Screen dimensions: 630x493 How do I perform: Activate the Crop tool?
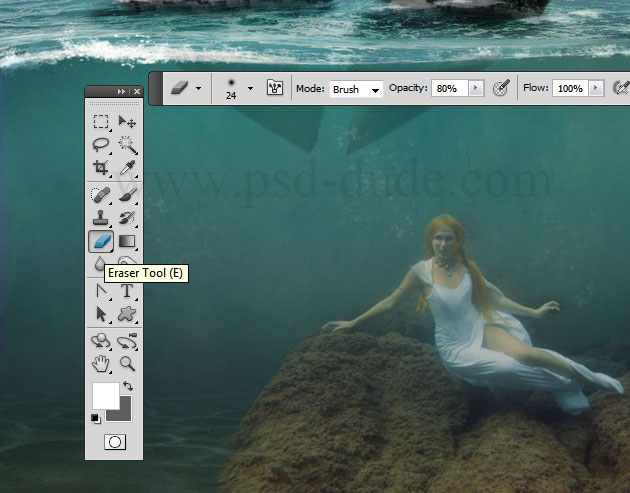coord(102,168)
